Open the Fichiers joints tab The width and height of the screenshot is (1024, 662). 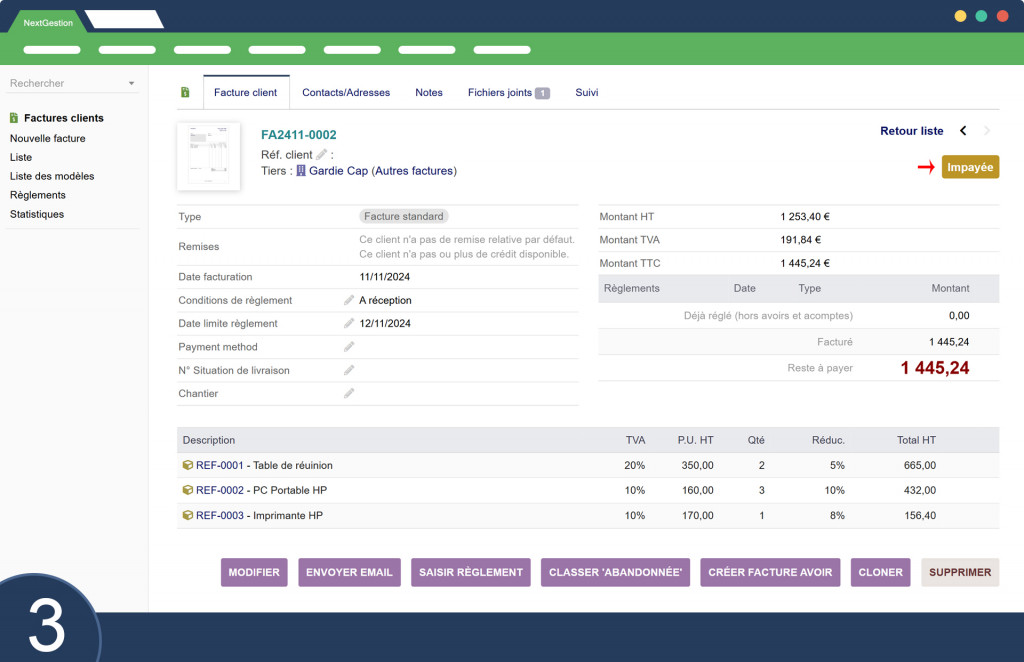pyautogui.click(x=508, y=92)
